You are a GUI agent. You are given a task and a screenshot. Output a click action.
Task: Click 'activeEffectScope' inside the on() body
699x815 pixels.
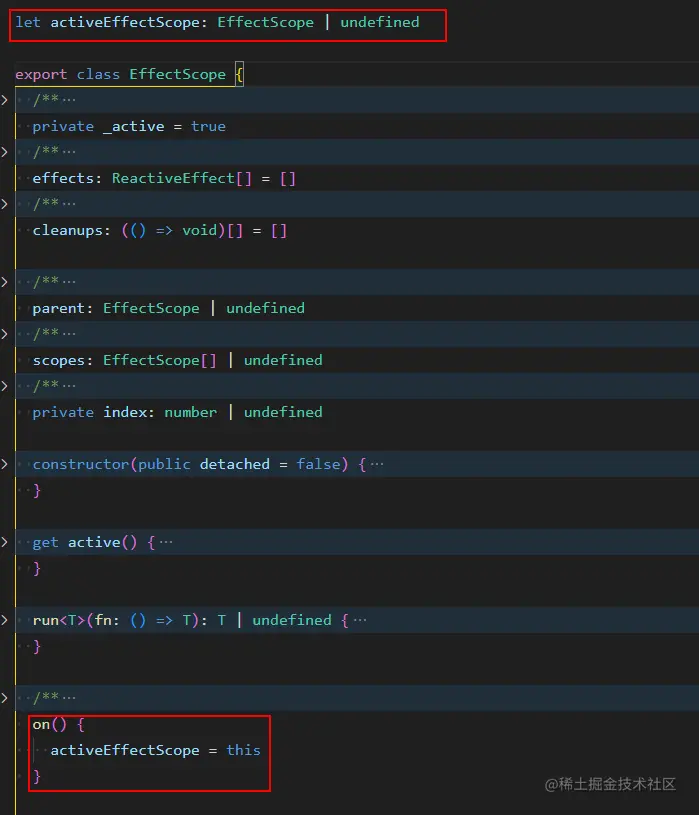click(125, 750)
